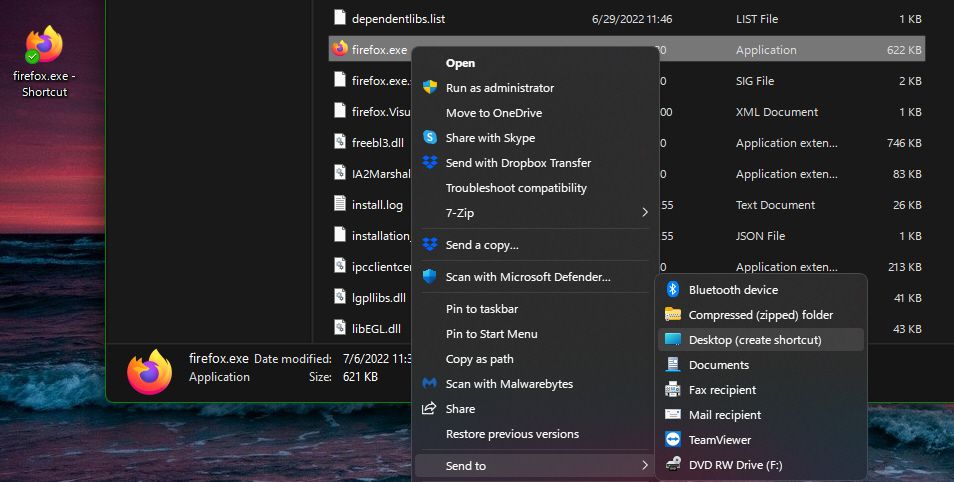Click the SIG File type cell
The image size is (954, 482).
click(755, 81)
